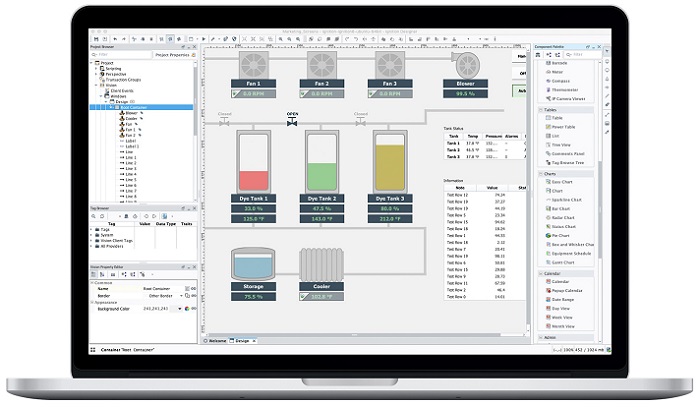Switch to the Welcome tab
The width and height of the screenshot is (700, 407).
pyautogui.click(x=217, y=341)
